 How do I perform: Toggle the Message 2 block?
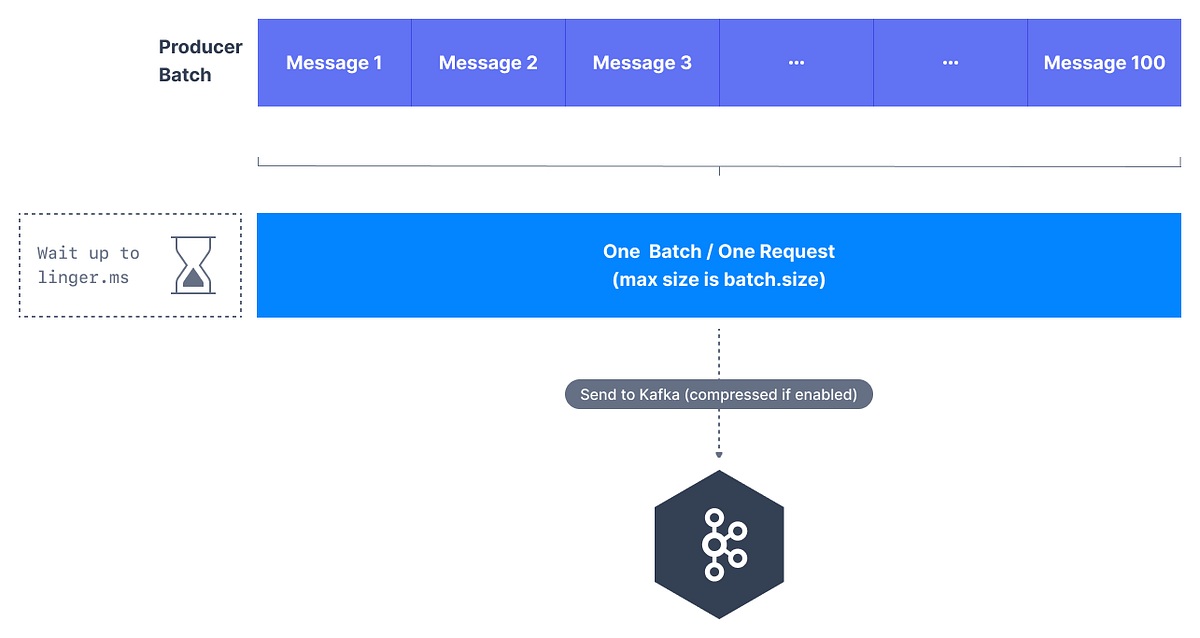(488, 62)
